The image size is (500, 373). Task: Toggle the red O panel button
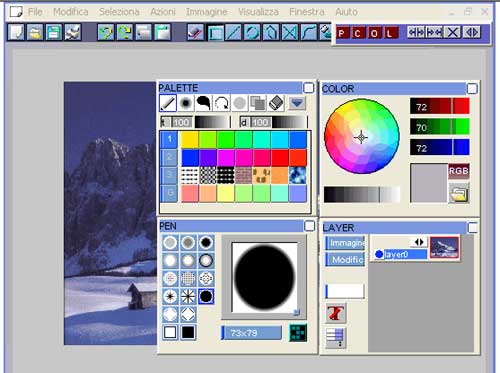[x=374, y=33]
